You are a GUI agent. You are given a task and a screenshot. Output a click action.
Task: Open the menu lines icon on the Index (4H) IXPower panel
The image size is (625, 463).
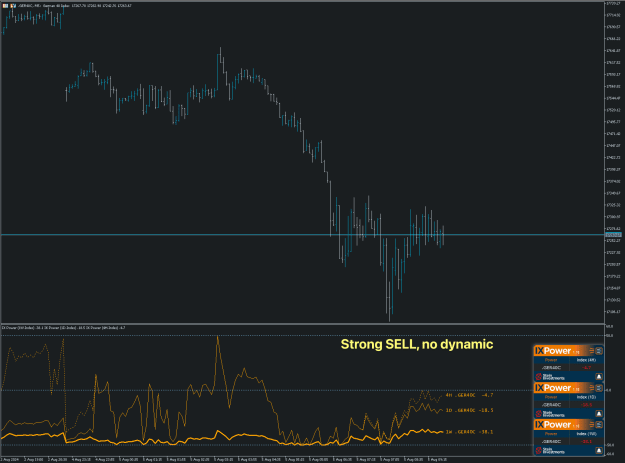pos(592,351)
